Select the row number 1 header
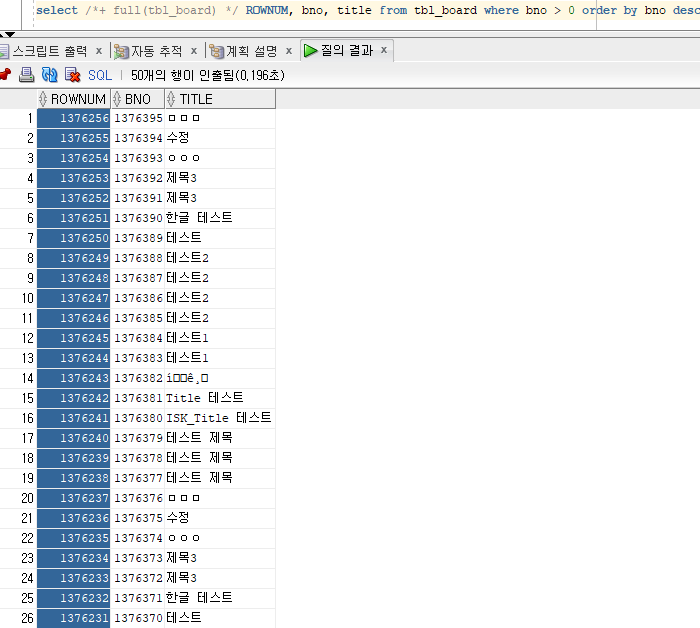This screenshot has height=628, width=700. coord(18,118)
